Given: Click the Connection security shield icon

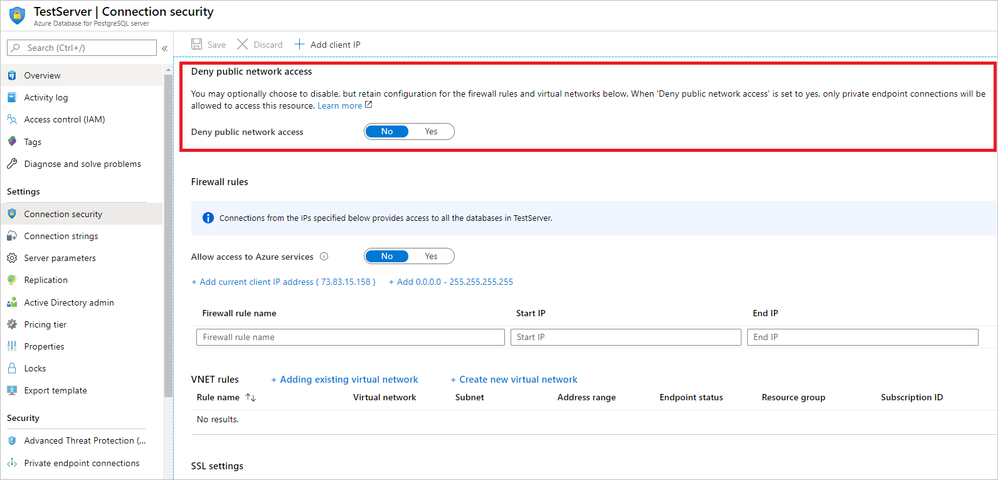Looking at the screenshot, I should (11, 214).
